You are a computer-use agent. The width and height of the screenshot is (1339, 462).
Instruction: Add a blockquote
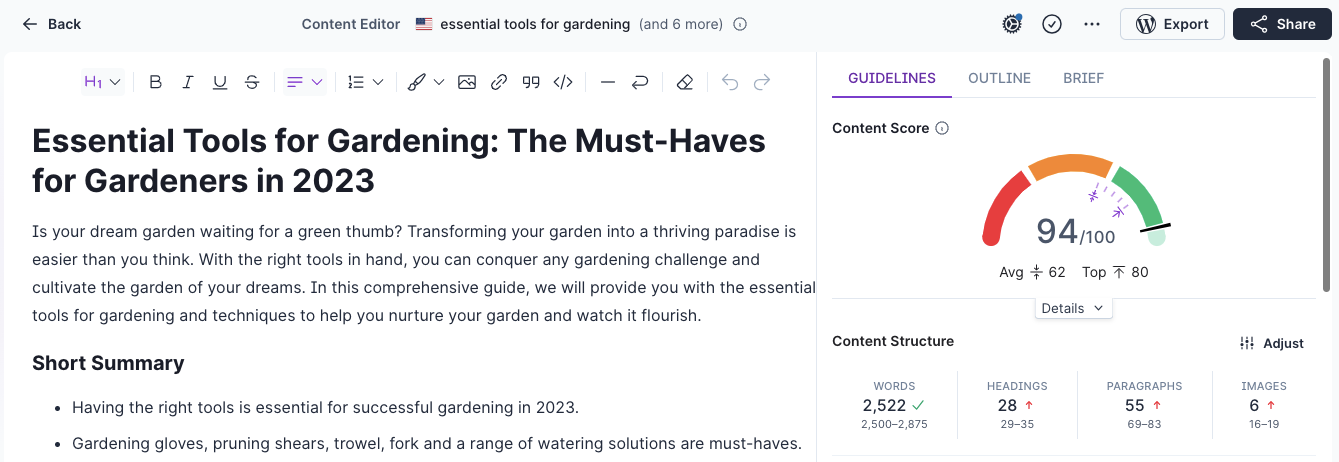click(531, 82)
